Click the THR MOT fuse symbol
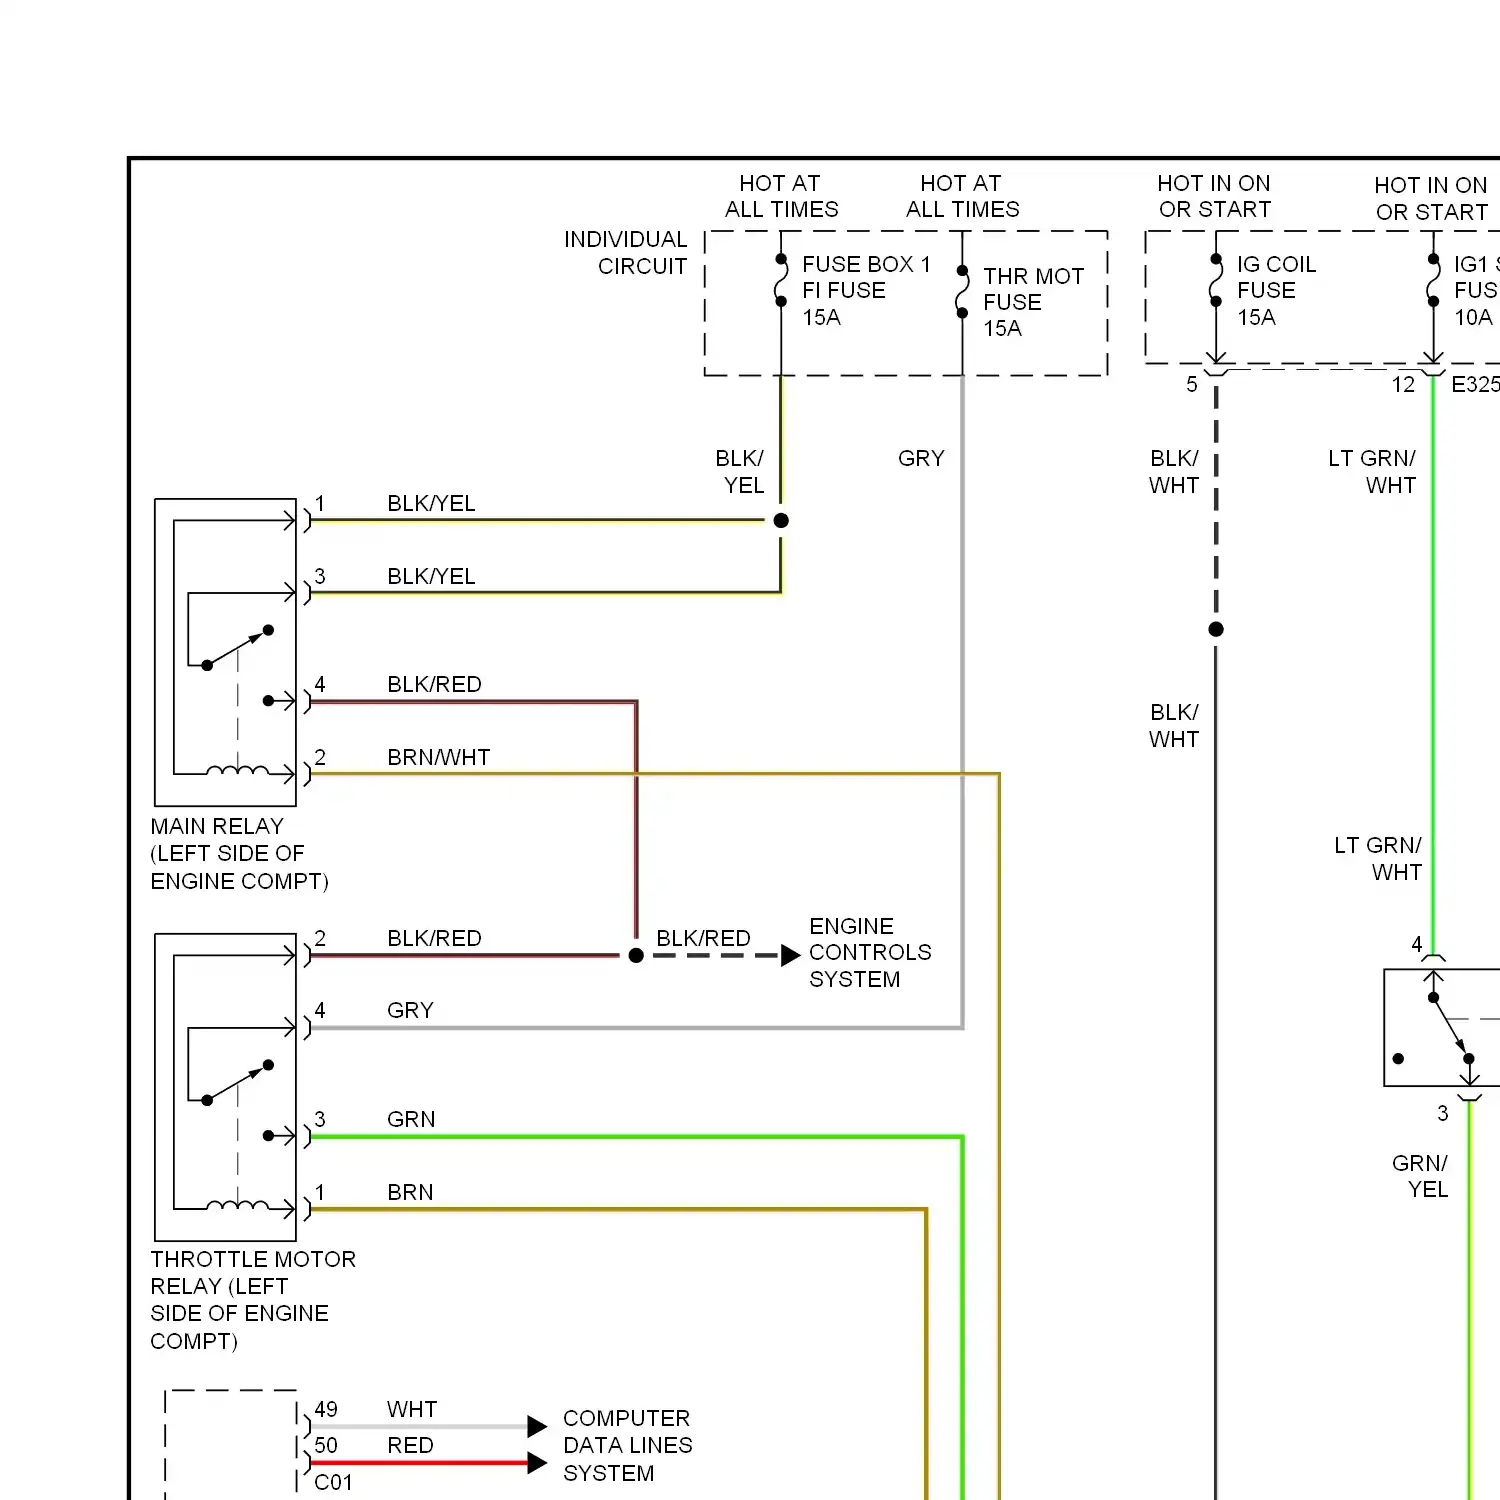 (x=962, y=291)
